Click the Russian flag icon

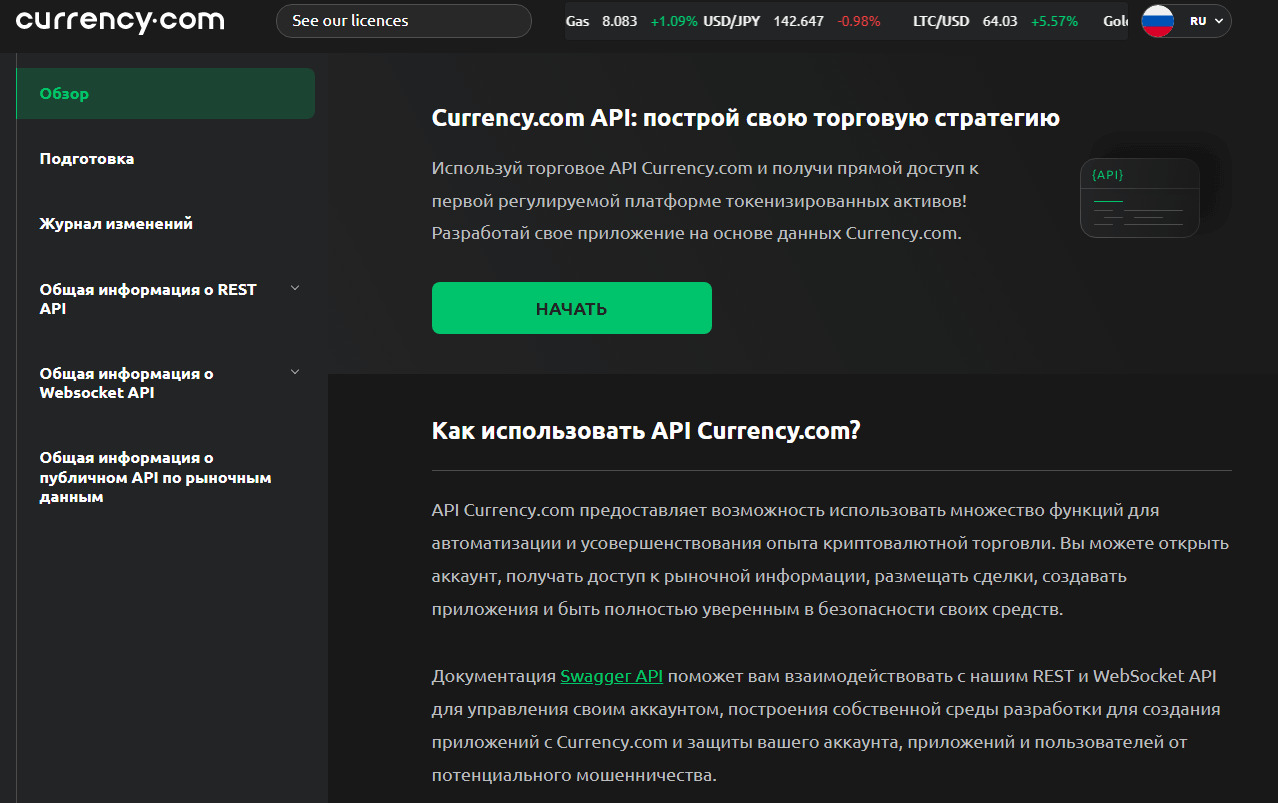[1157, 21]
